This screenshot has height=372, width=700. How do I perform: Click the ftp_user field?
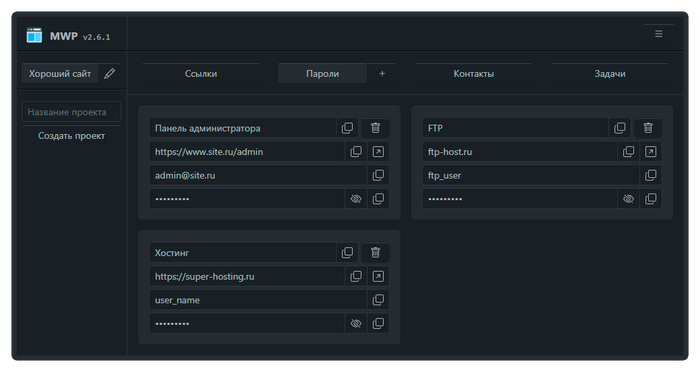pos(531,176)
